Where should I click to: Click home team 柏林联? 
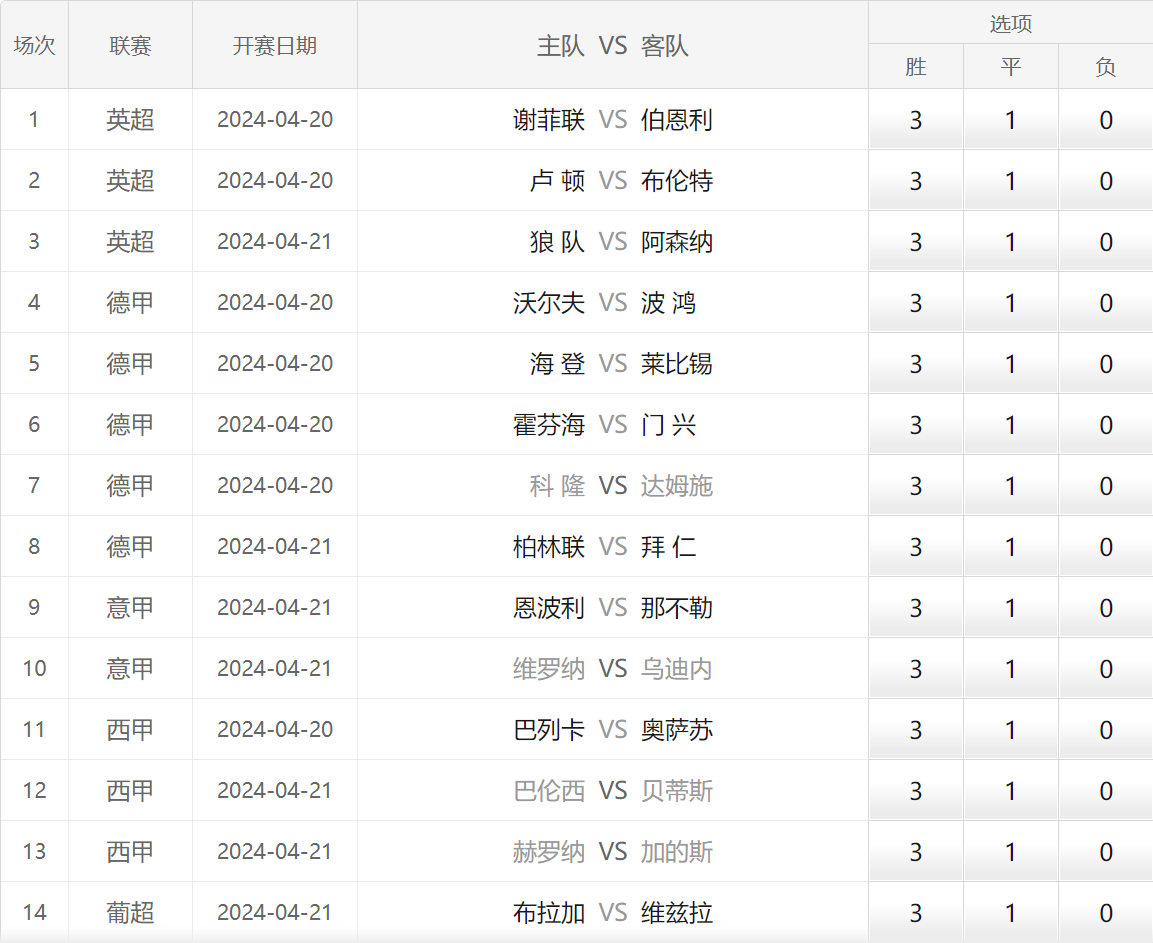(x=549, y=547)
